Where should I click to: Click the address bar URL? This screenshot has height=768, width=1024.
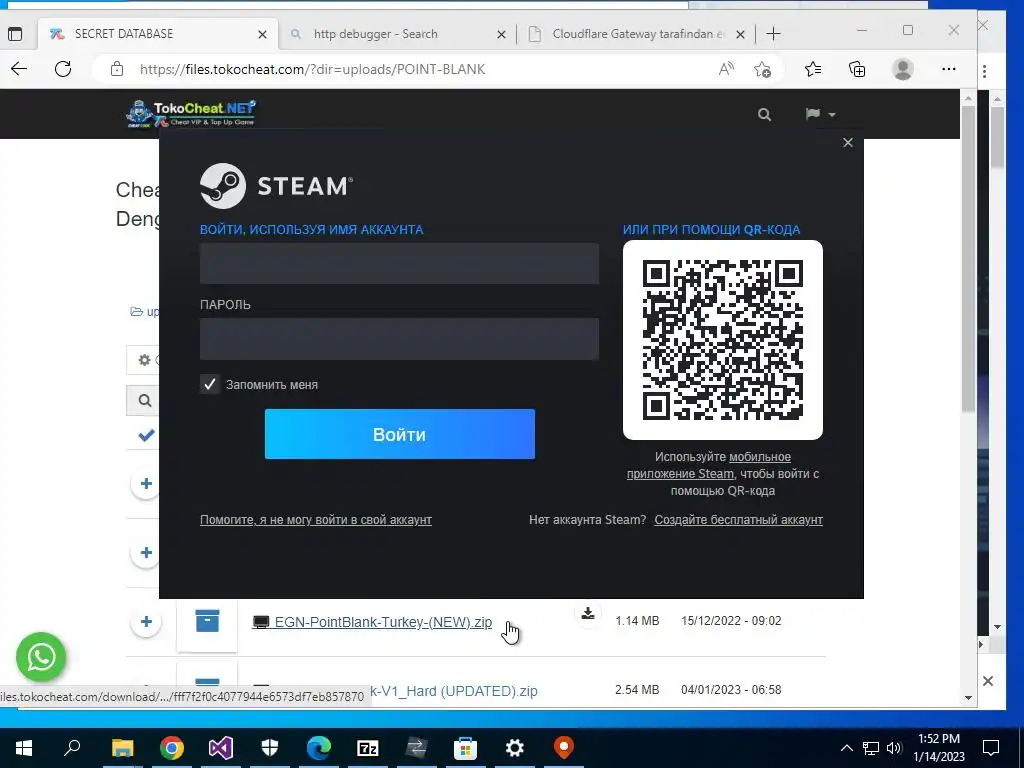312,69
